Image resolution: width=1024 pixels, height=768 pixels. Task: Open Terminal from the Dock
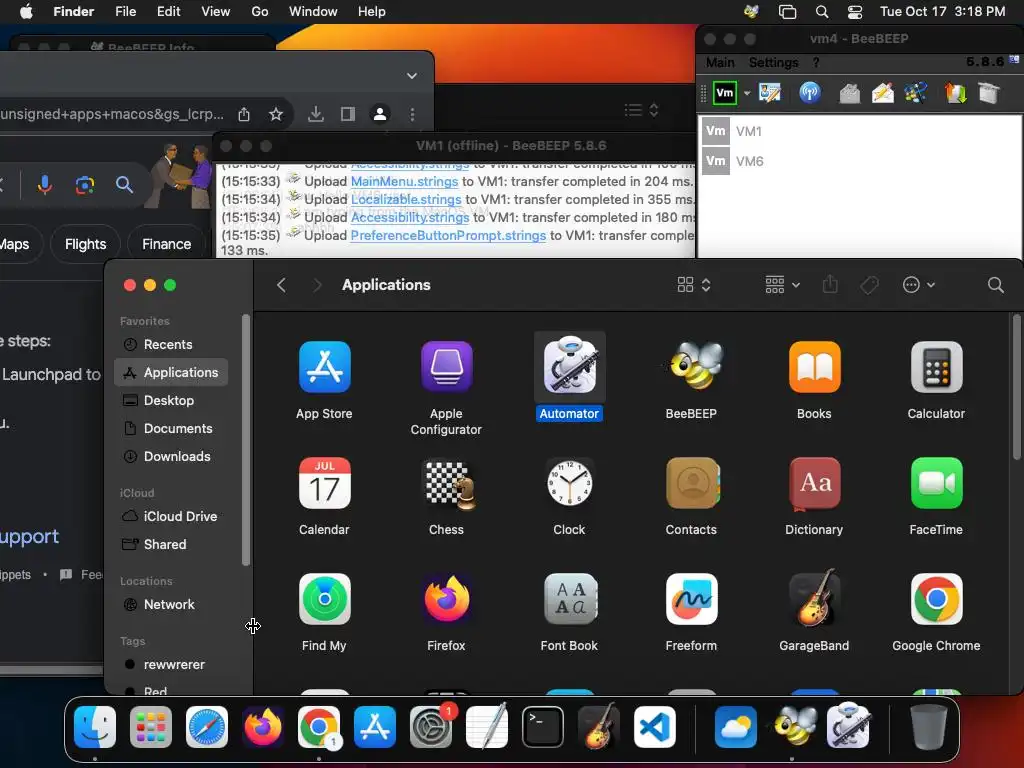pyautogui.click(x=543, y=727)
